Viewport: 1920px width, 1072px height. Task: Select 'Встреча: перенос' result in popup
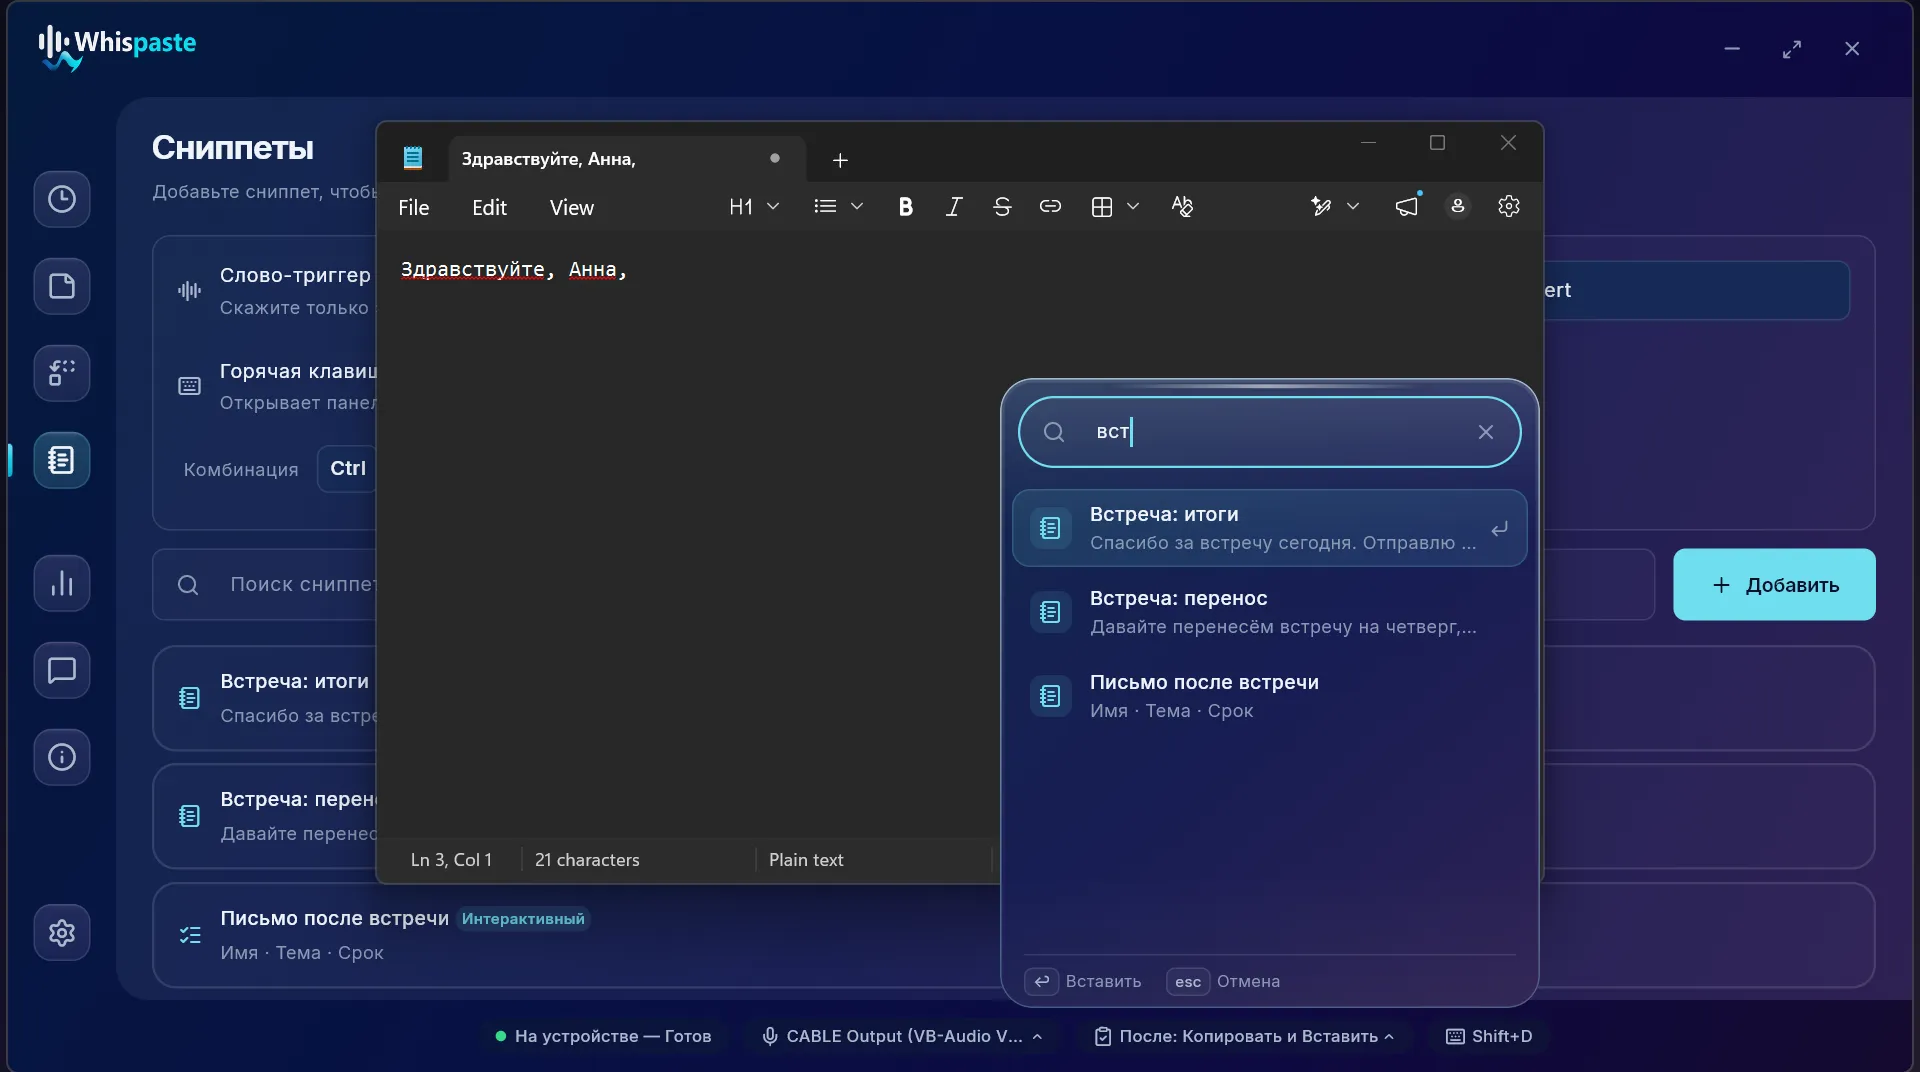(1269, 612)
